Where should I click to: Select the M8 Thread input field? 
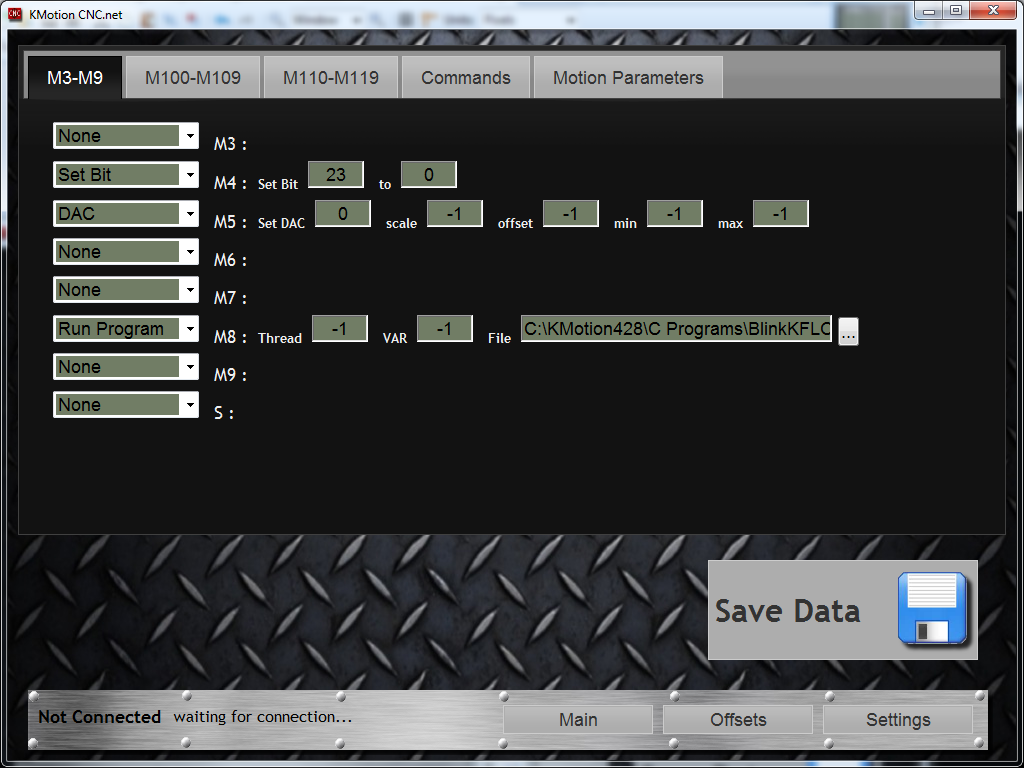340,329
